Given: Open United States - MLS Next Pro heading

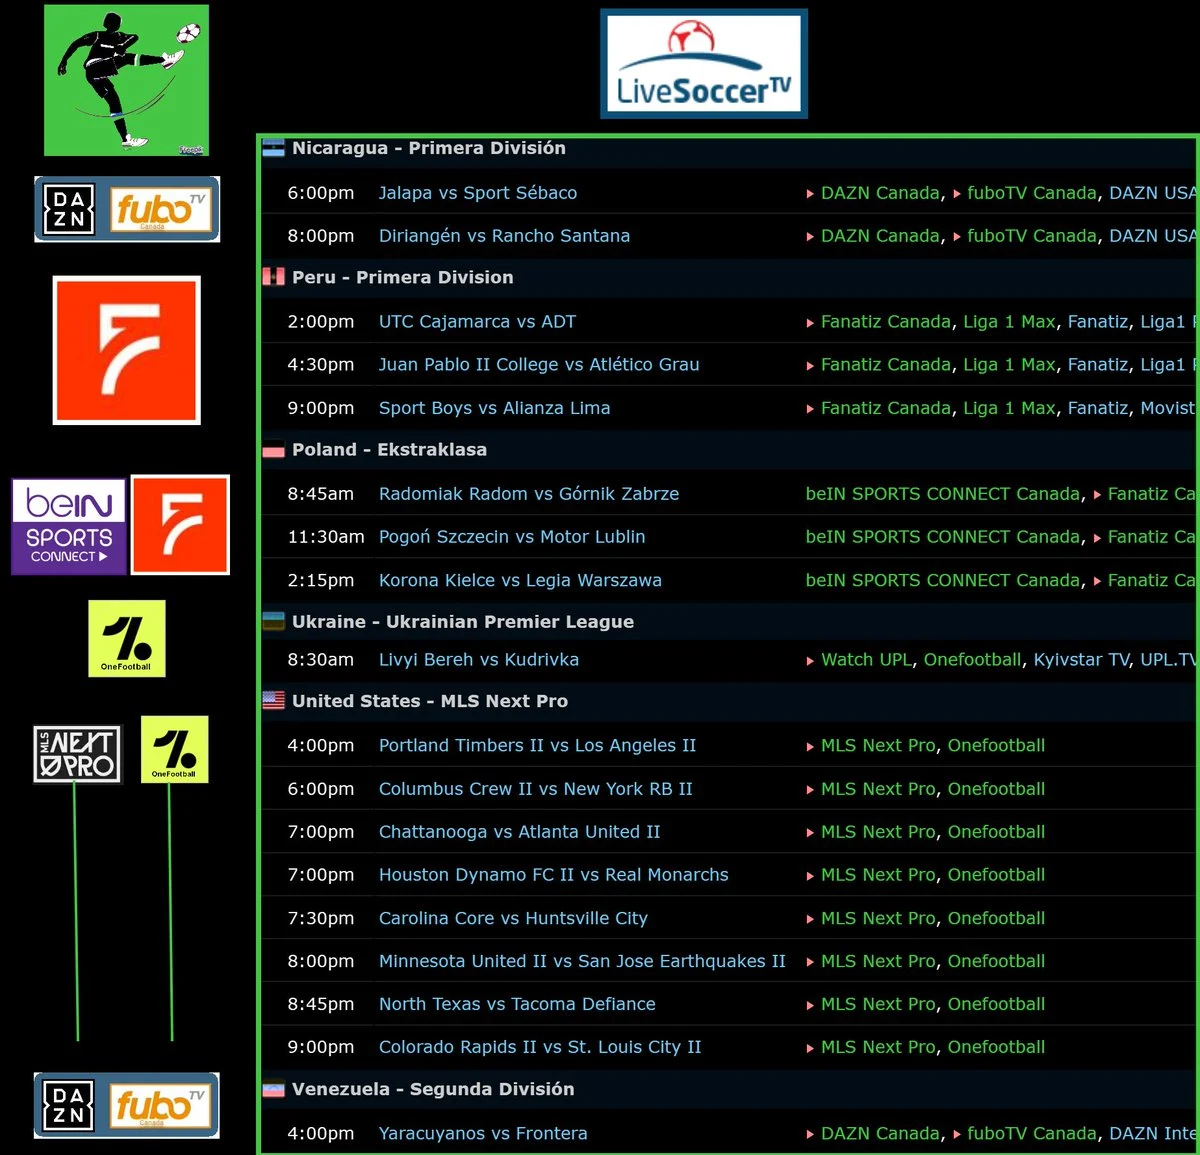Looking at the screenshot, I should pos(430,701).
